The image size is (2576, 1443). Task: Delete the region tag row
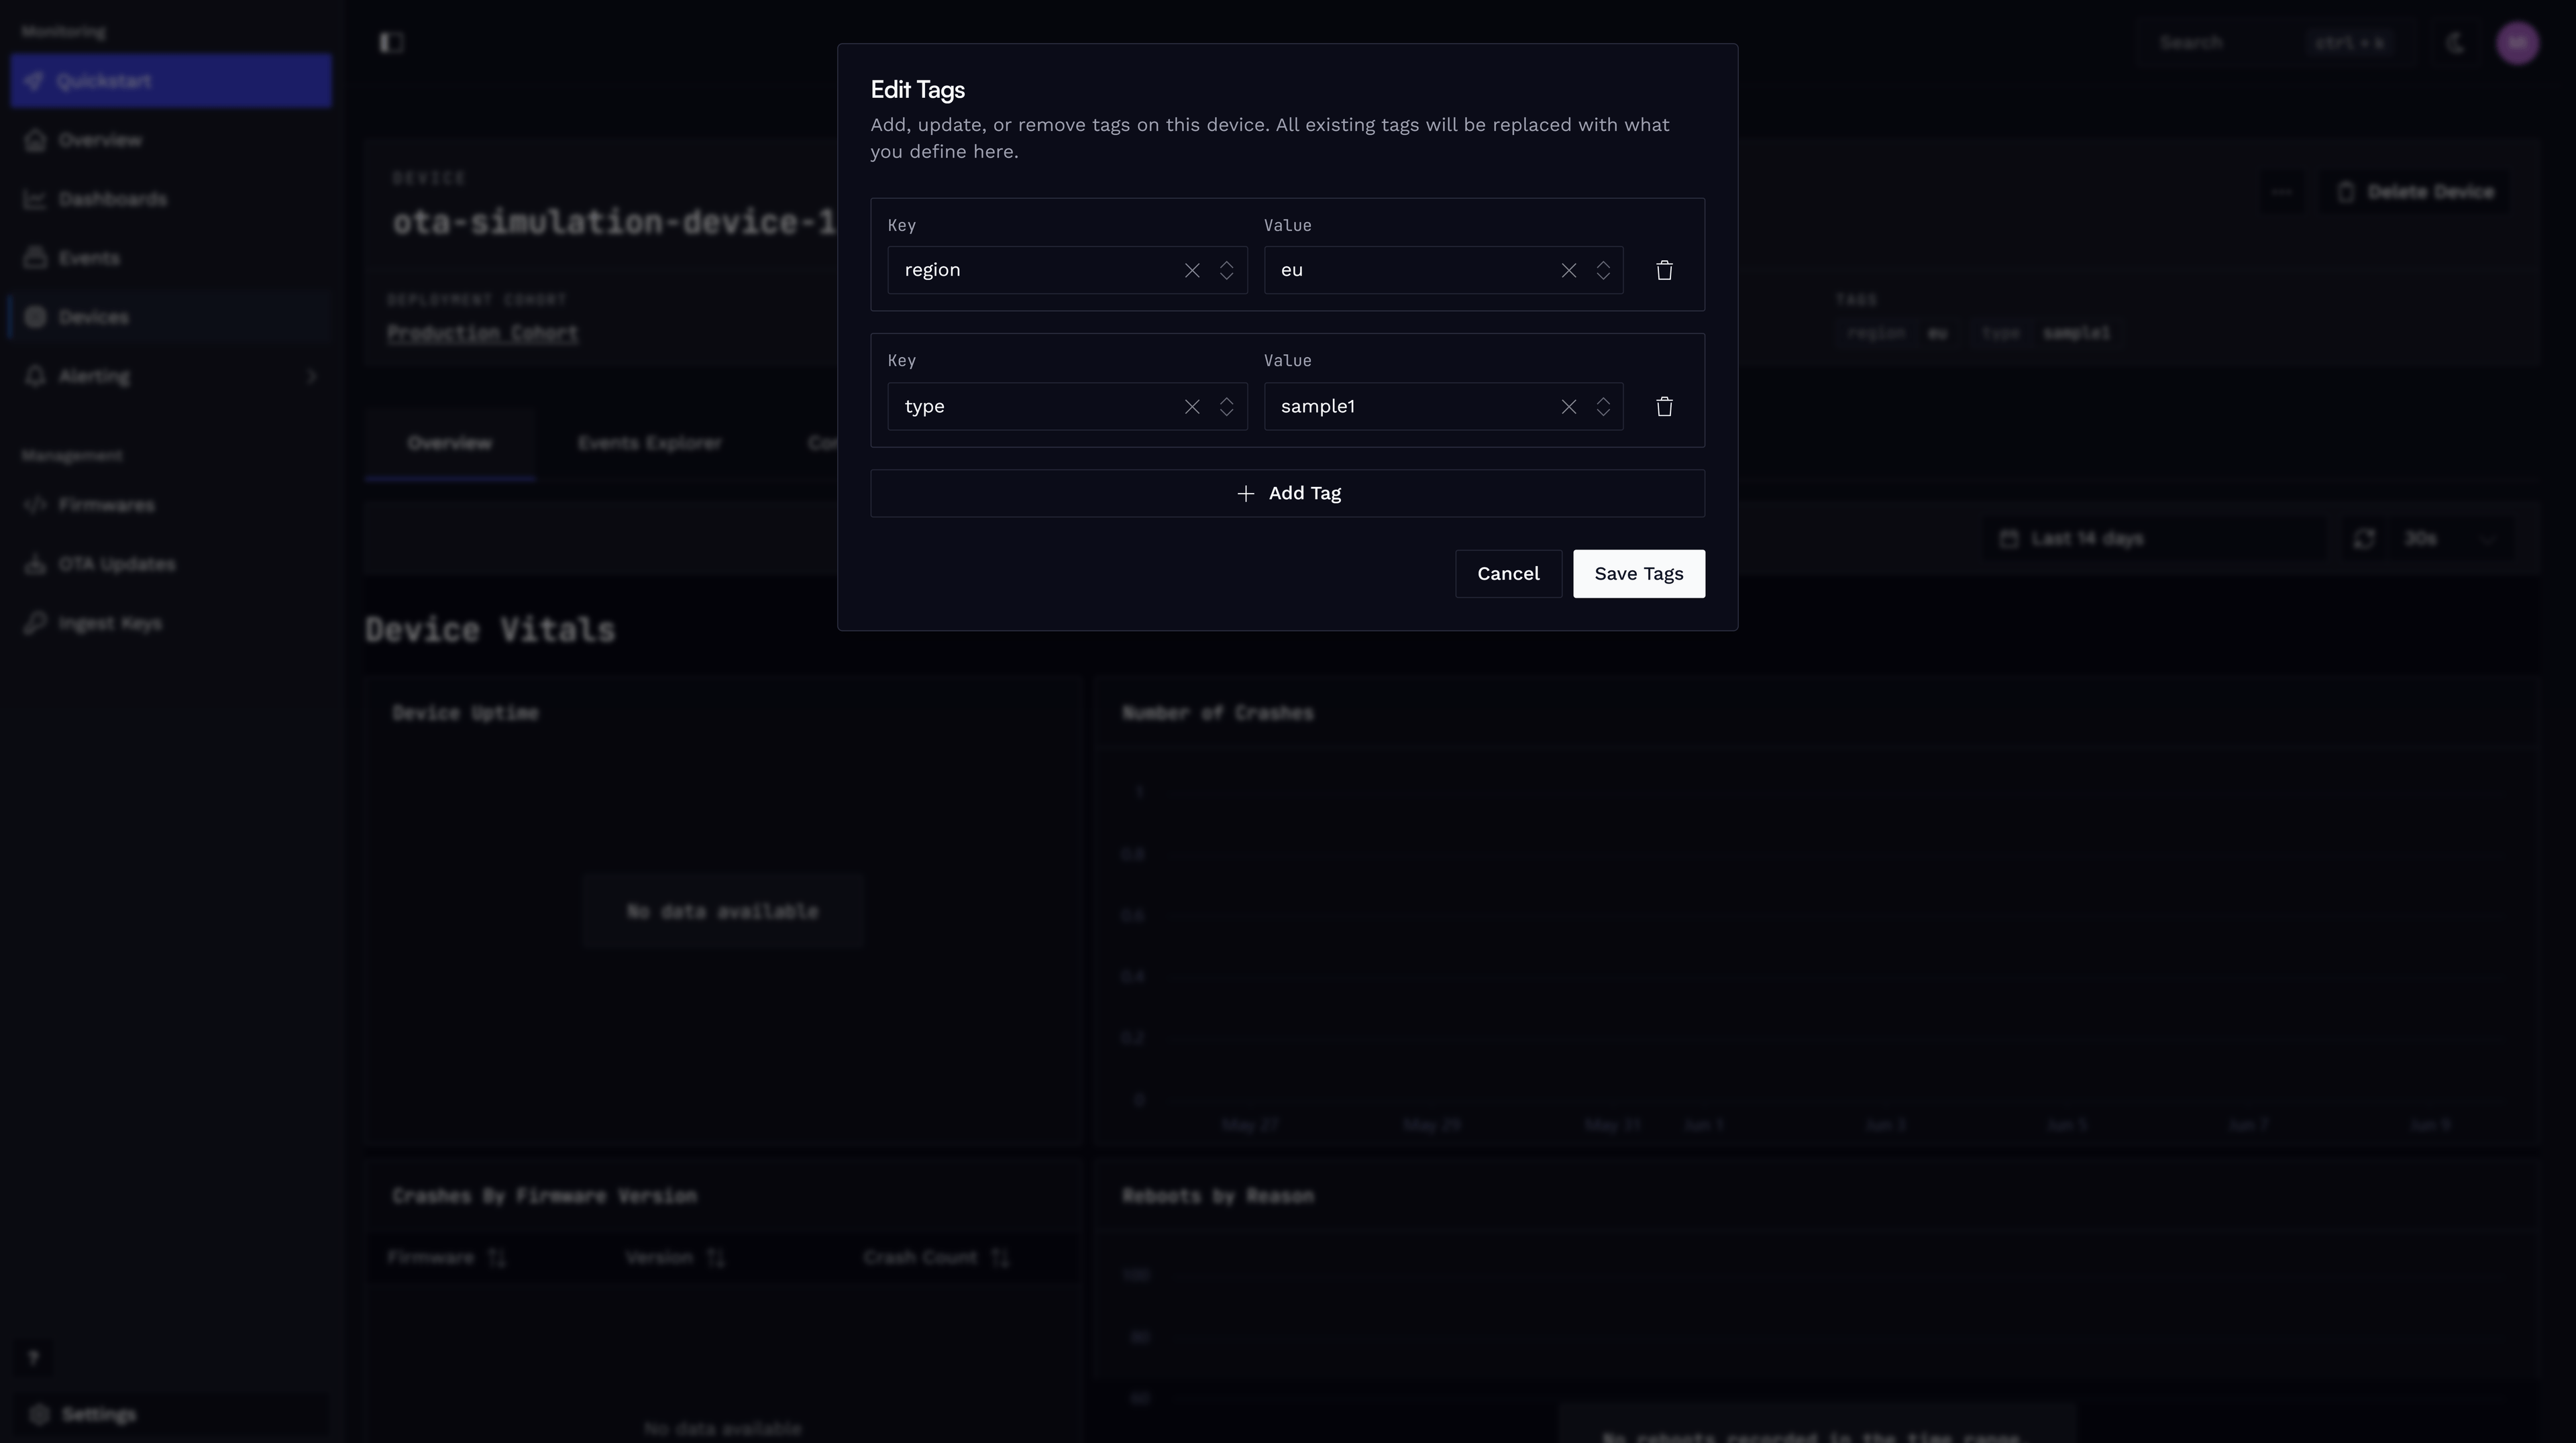1664,270
